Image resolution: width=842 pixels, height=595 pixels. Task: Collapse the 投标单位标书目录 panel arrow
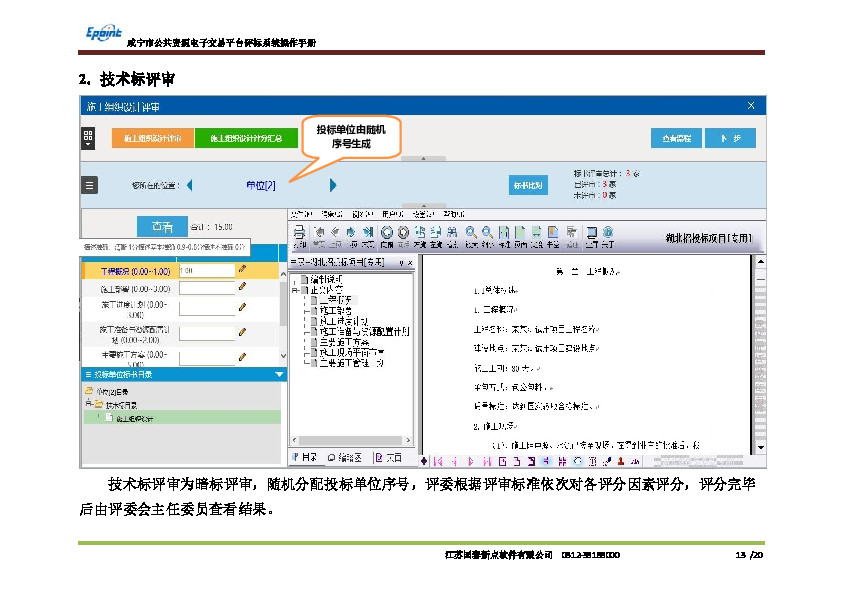coord(279,374)
